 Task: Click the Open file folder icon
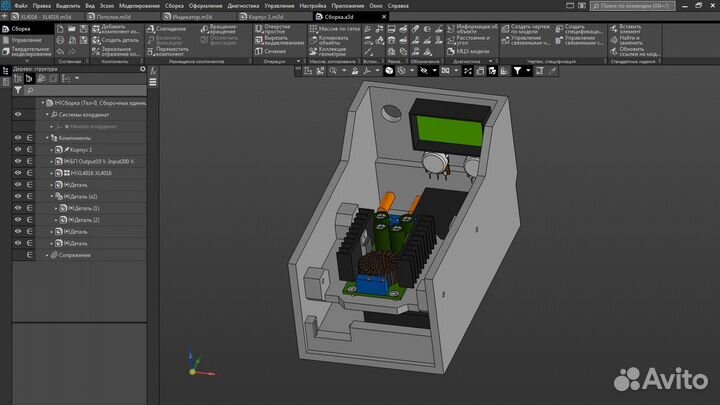(72, 28)
